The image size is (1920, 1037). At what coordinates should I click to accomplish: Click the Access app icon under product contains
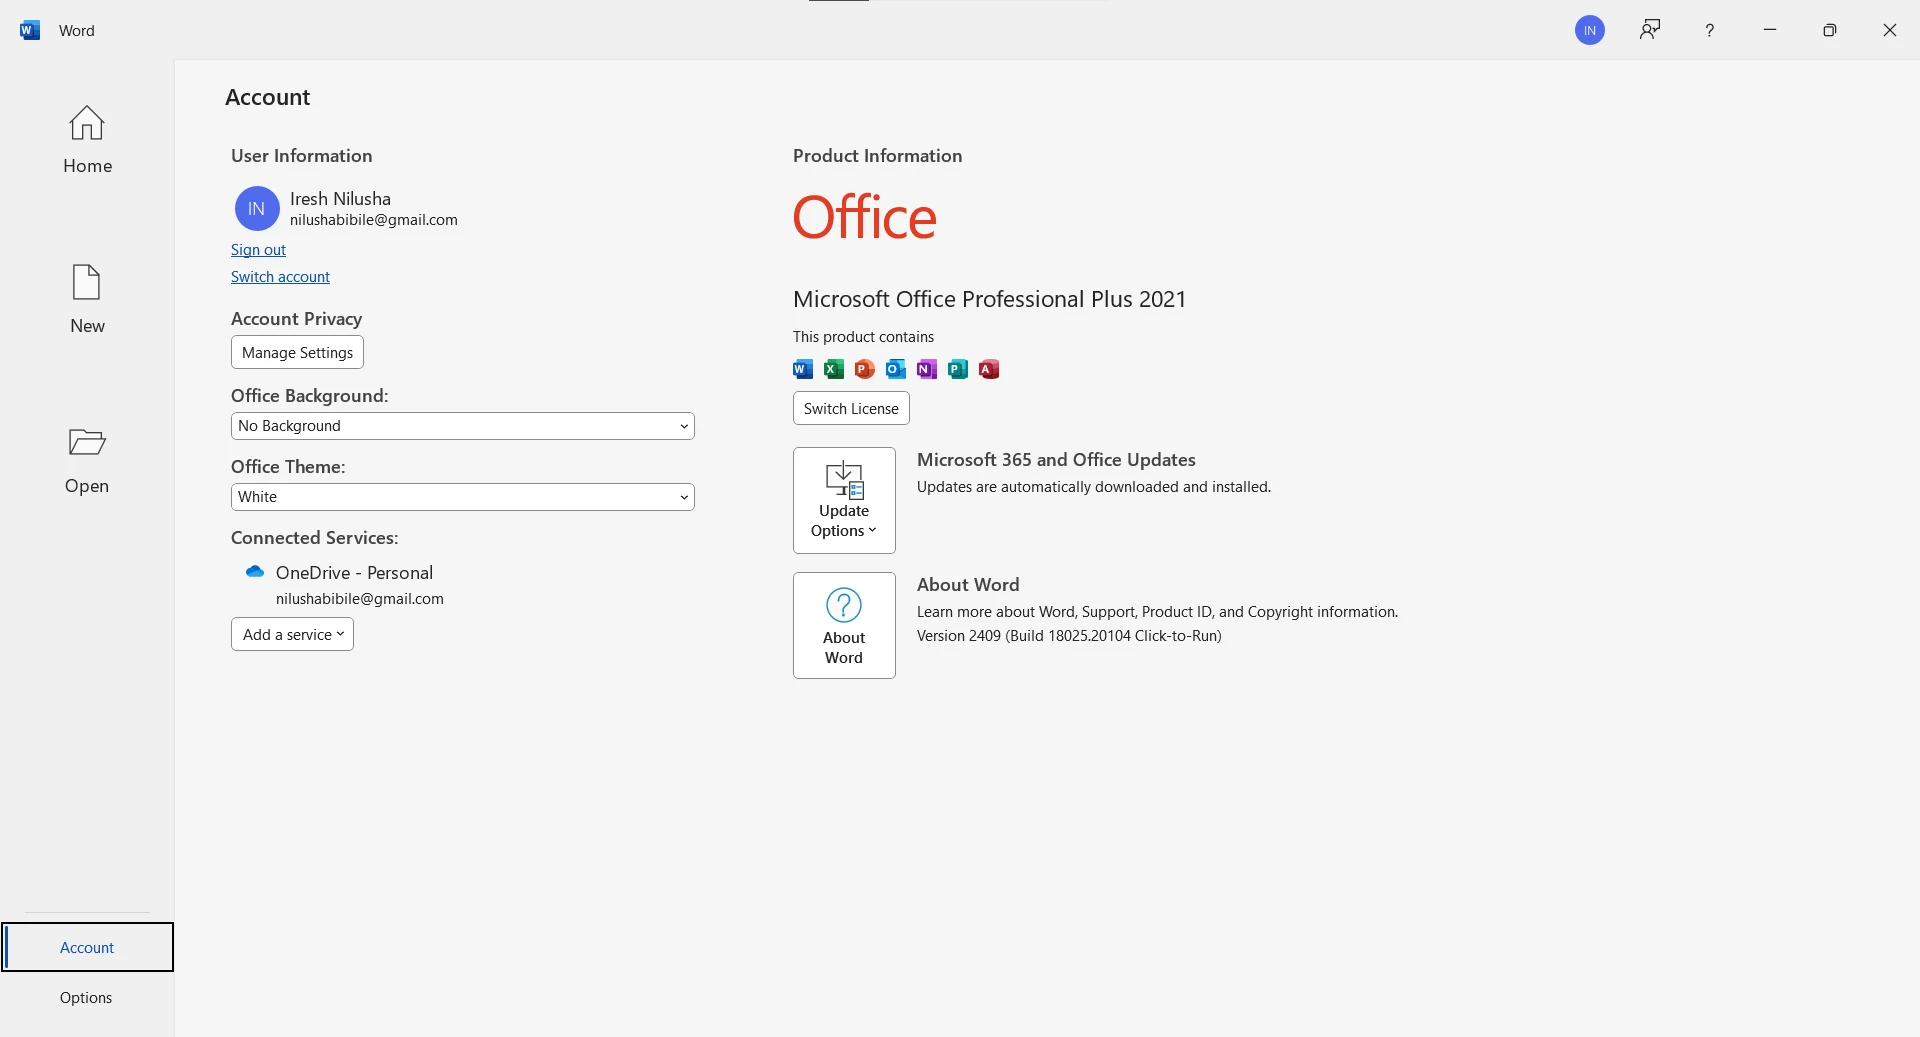989,369
